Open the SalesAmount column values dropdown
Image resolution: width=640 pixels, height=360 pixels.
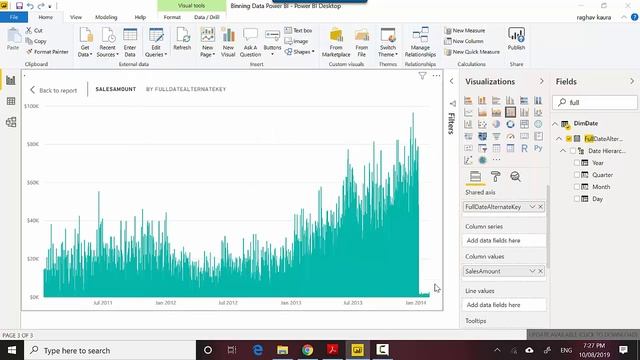click(x=532, y=271)
